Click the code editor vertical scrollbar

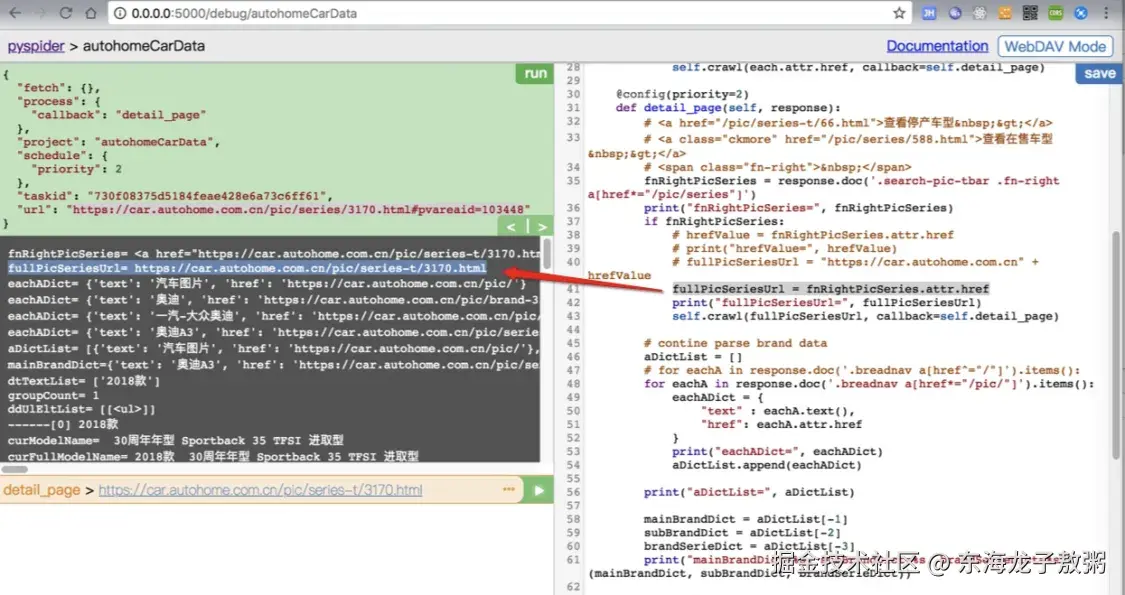point(1116,345)
